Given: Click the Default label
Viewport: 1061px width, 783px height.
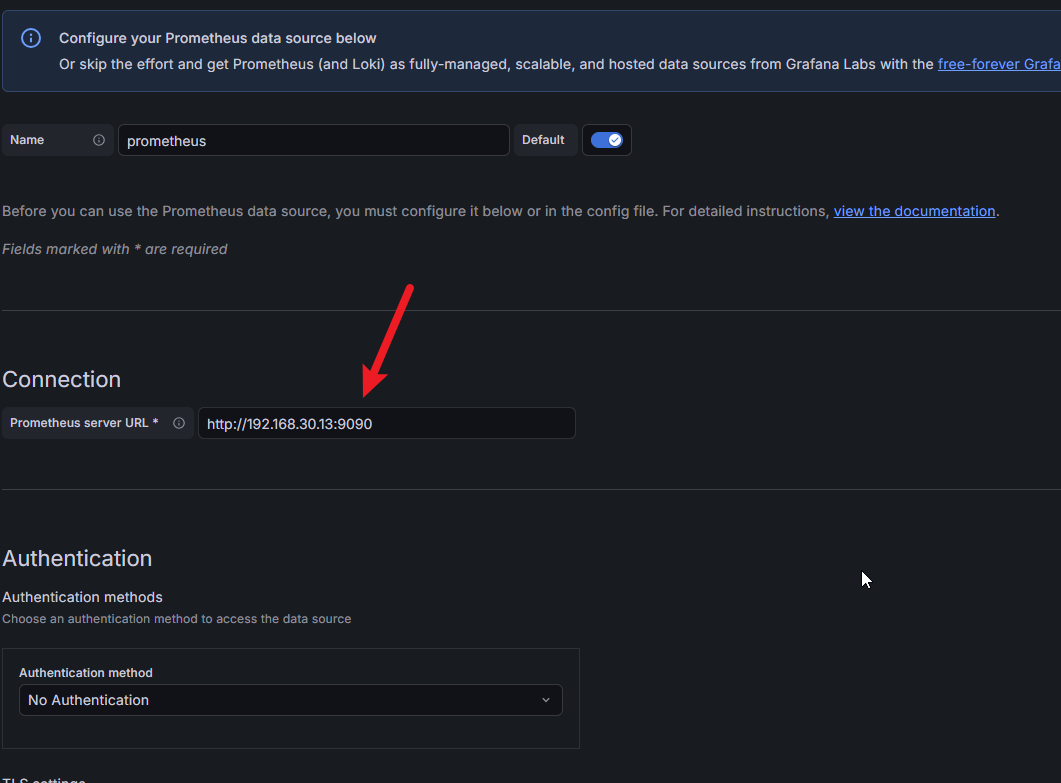Looking at the screenshot, I should [x=543, y=140].
